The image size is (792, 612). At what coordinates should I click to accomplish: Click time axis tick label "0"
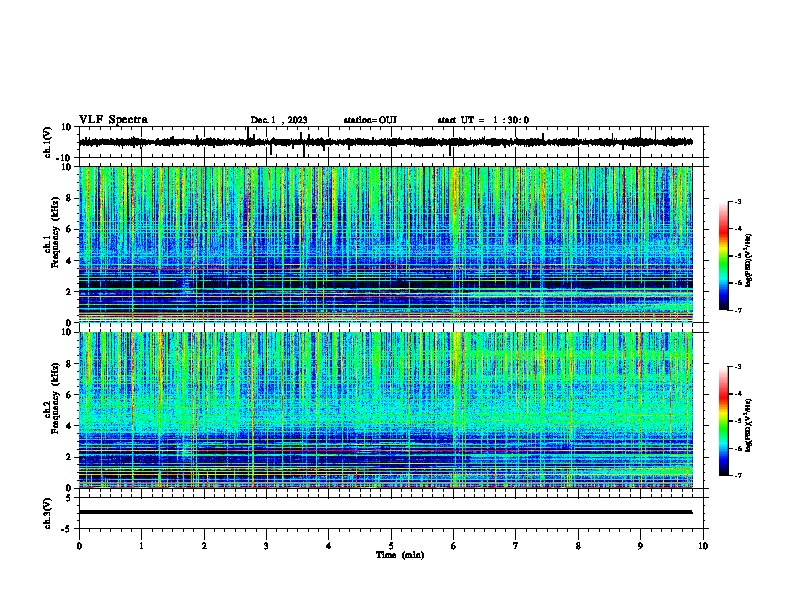coord(79,546)
